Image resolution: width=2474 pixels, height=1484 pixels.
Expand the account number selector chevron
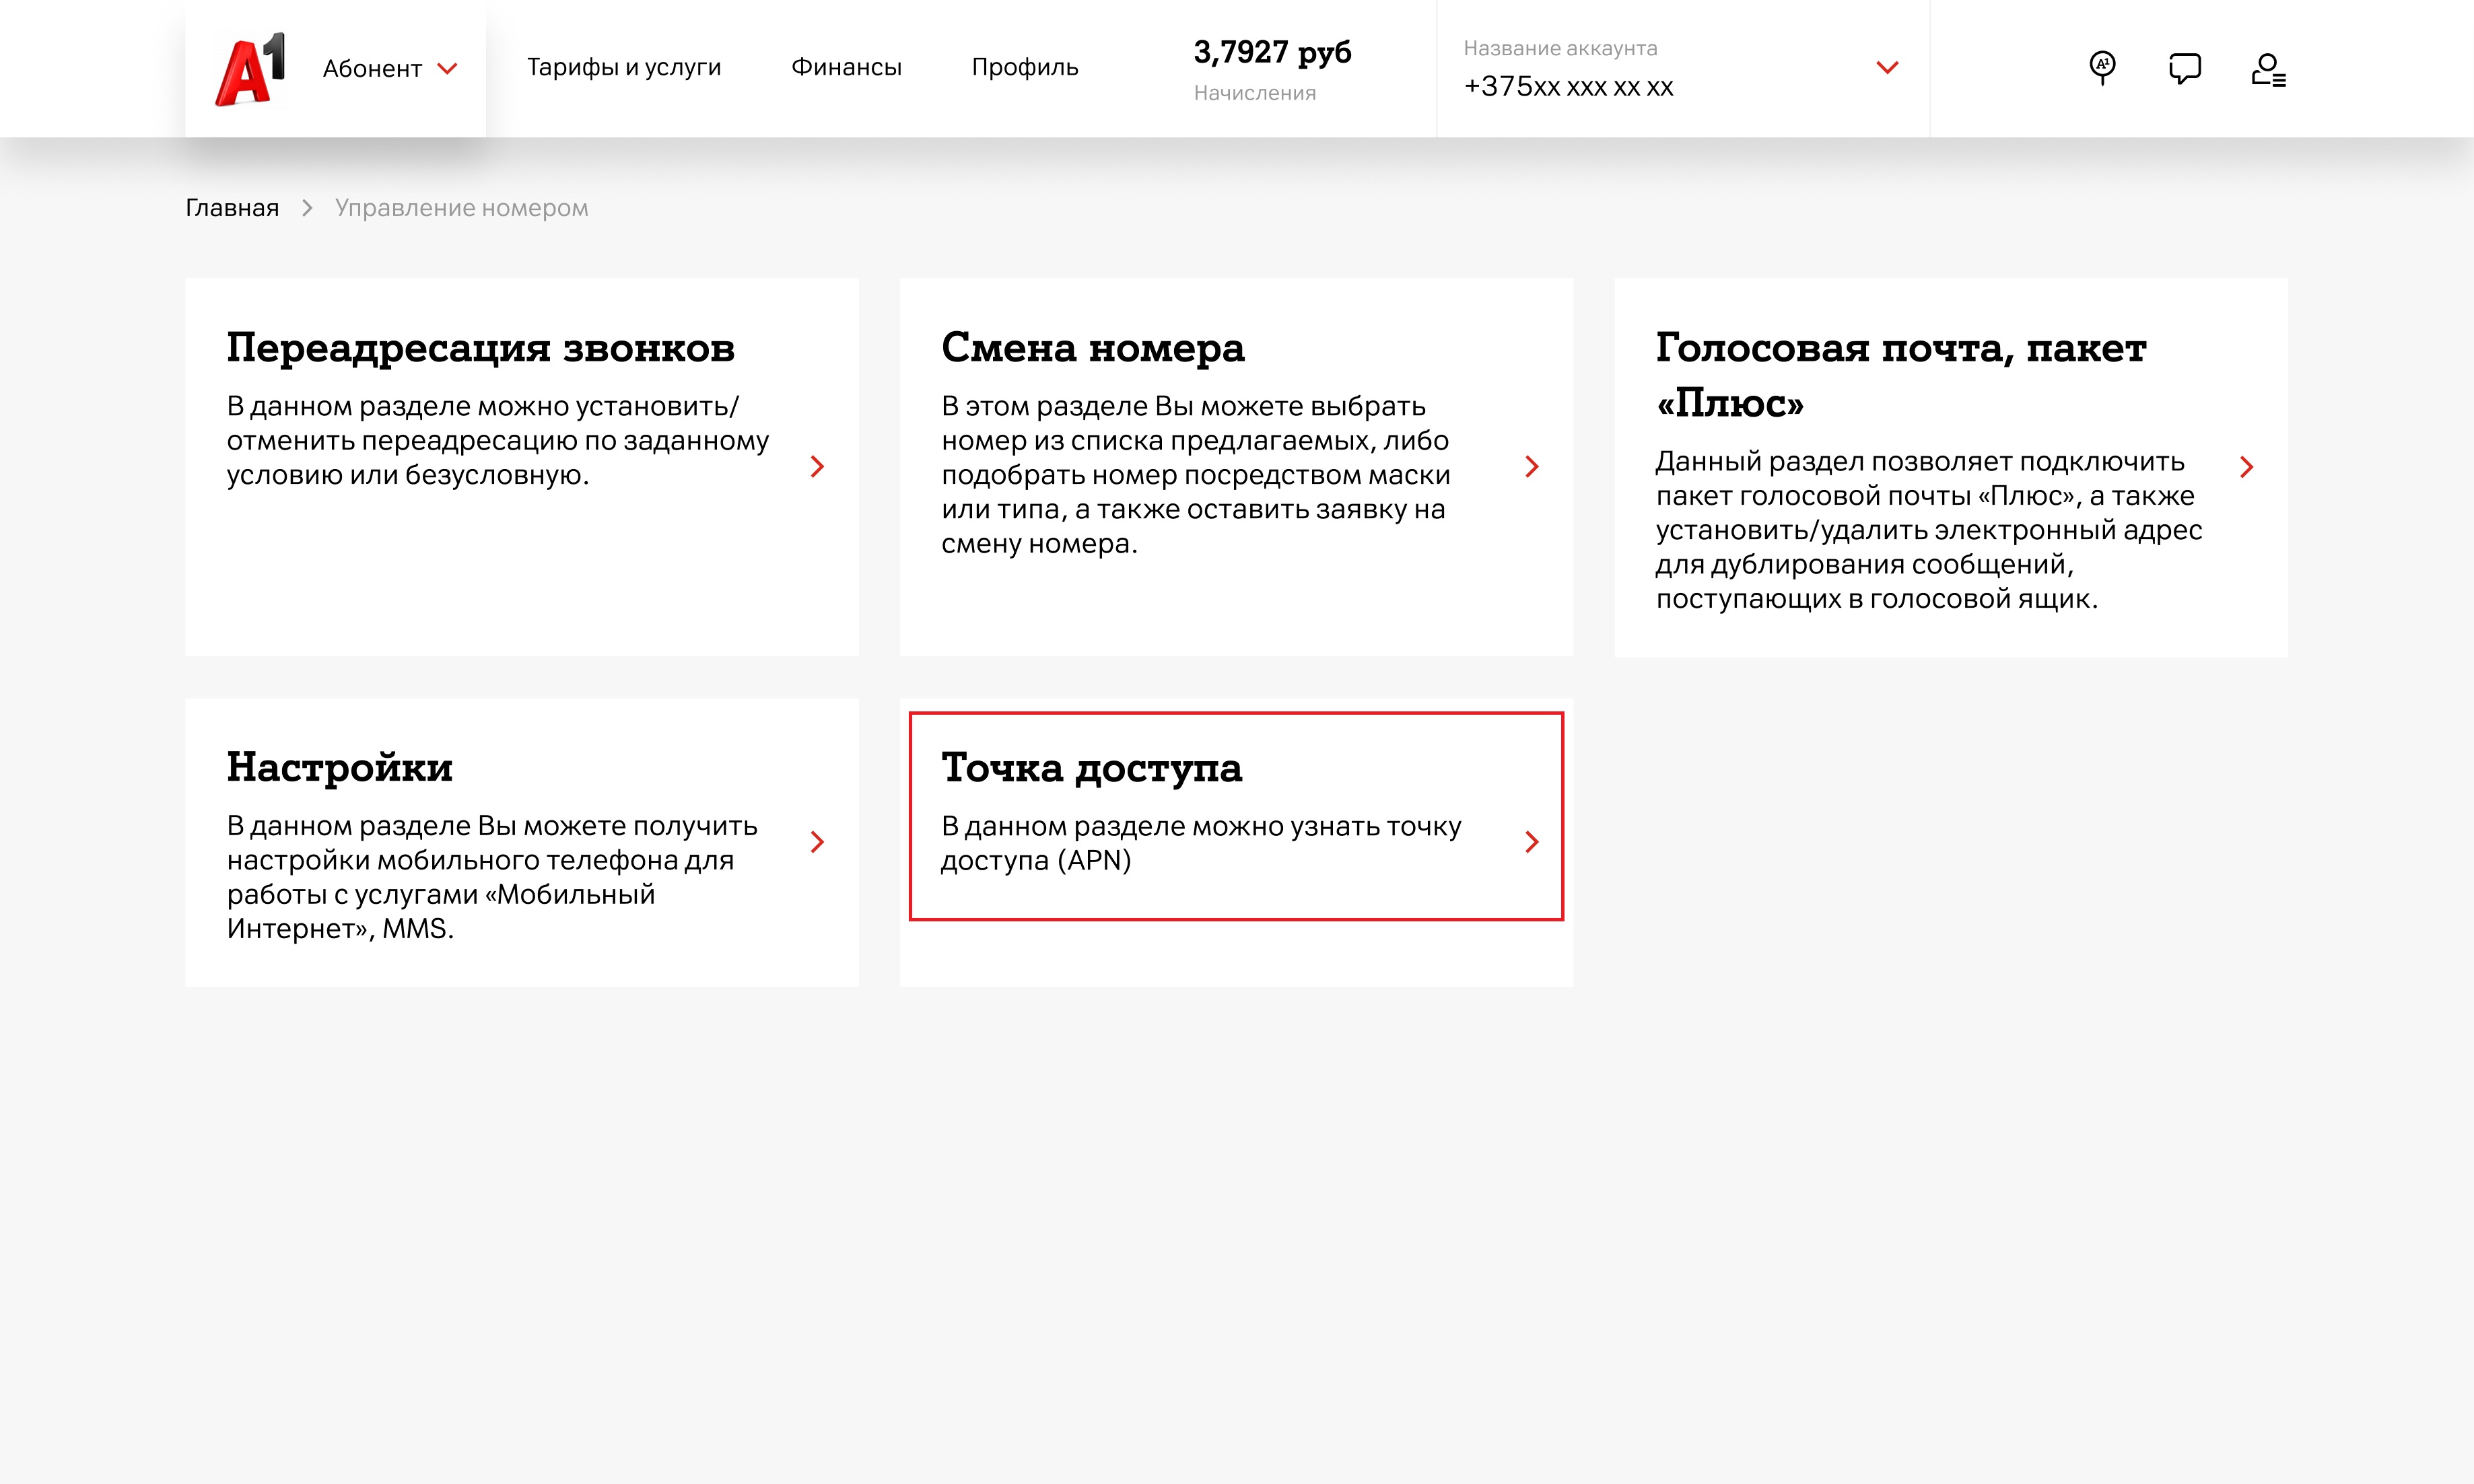[1886, 68]
